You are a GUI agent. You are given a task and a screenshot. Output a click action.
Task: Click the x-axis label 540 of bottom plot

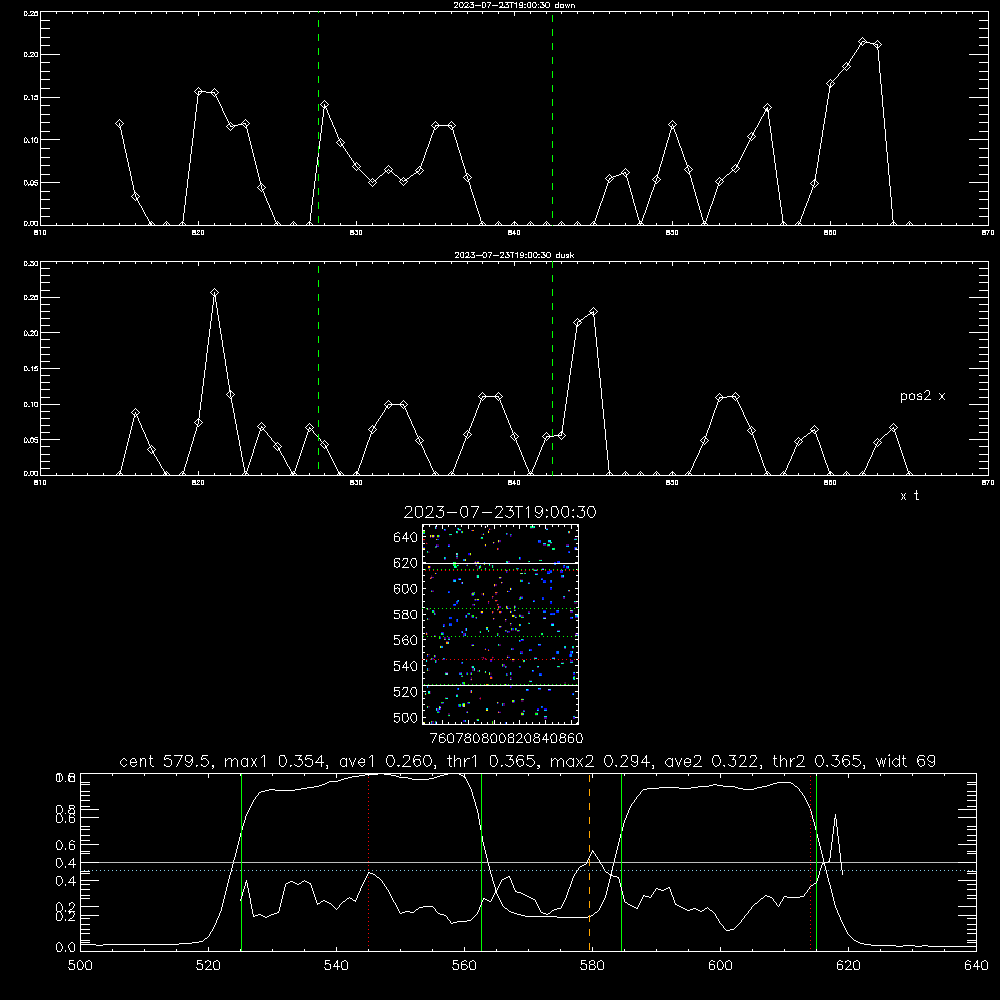(x=336, y=966)
